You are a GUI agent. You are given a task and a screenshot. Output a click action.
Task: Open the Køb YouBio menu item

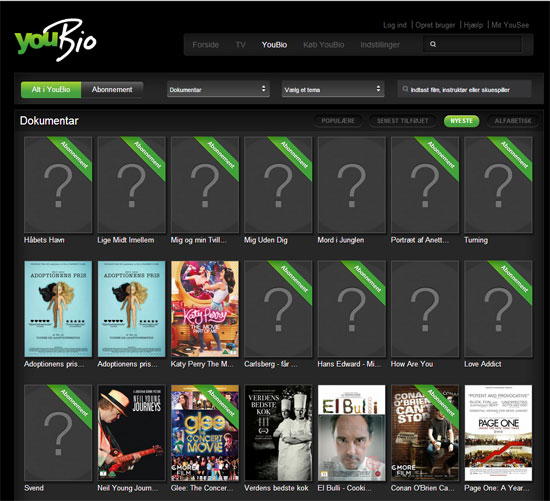coord(323,45)
